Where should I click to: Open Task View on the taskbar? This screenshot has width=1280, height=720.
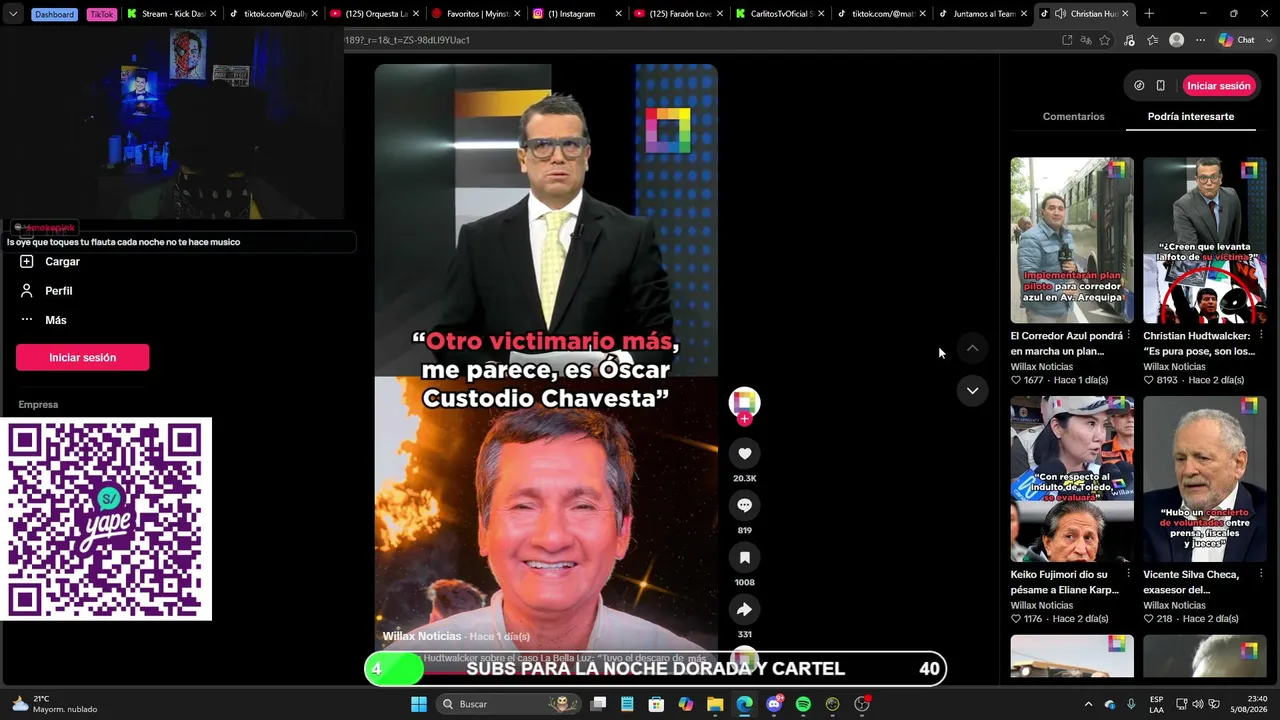pos(598,704)
